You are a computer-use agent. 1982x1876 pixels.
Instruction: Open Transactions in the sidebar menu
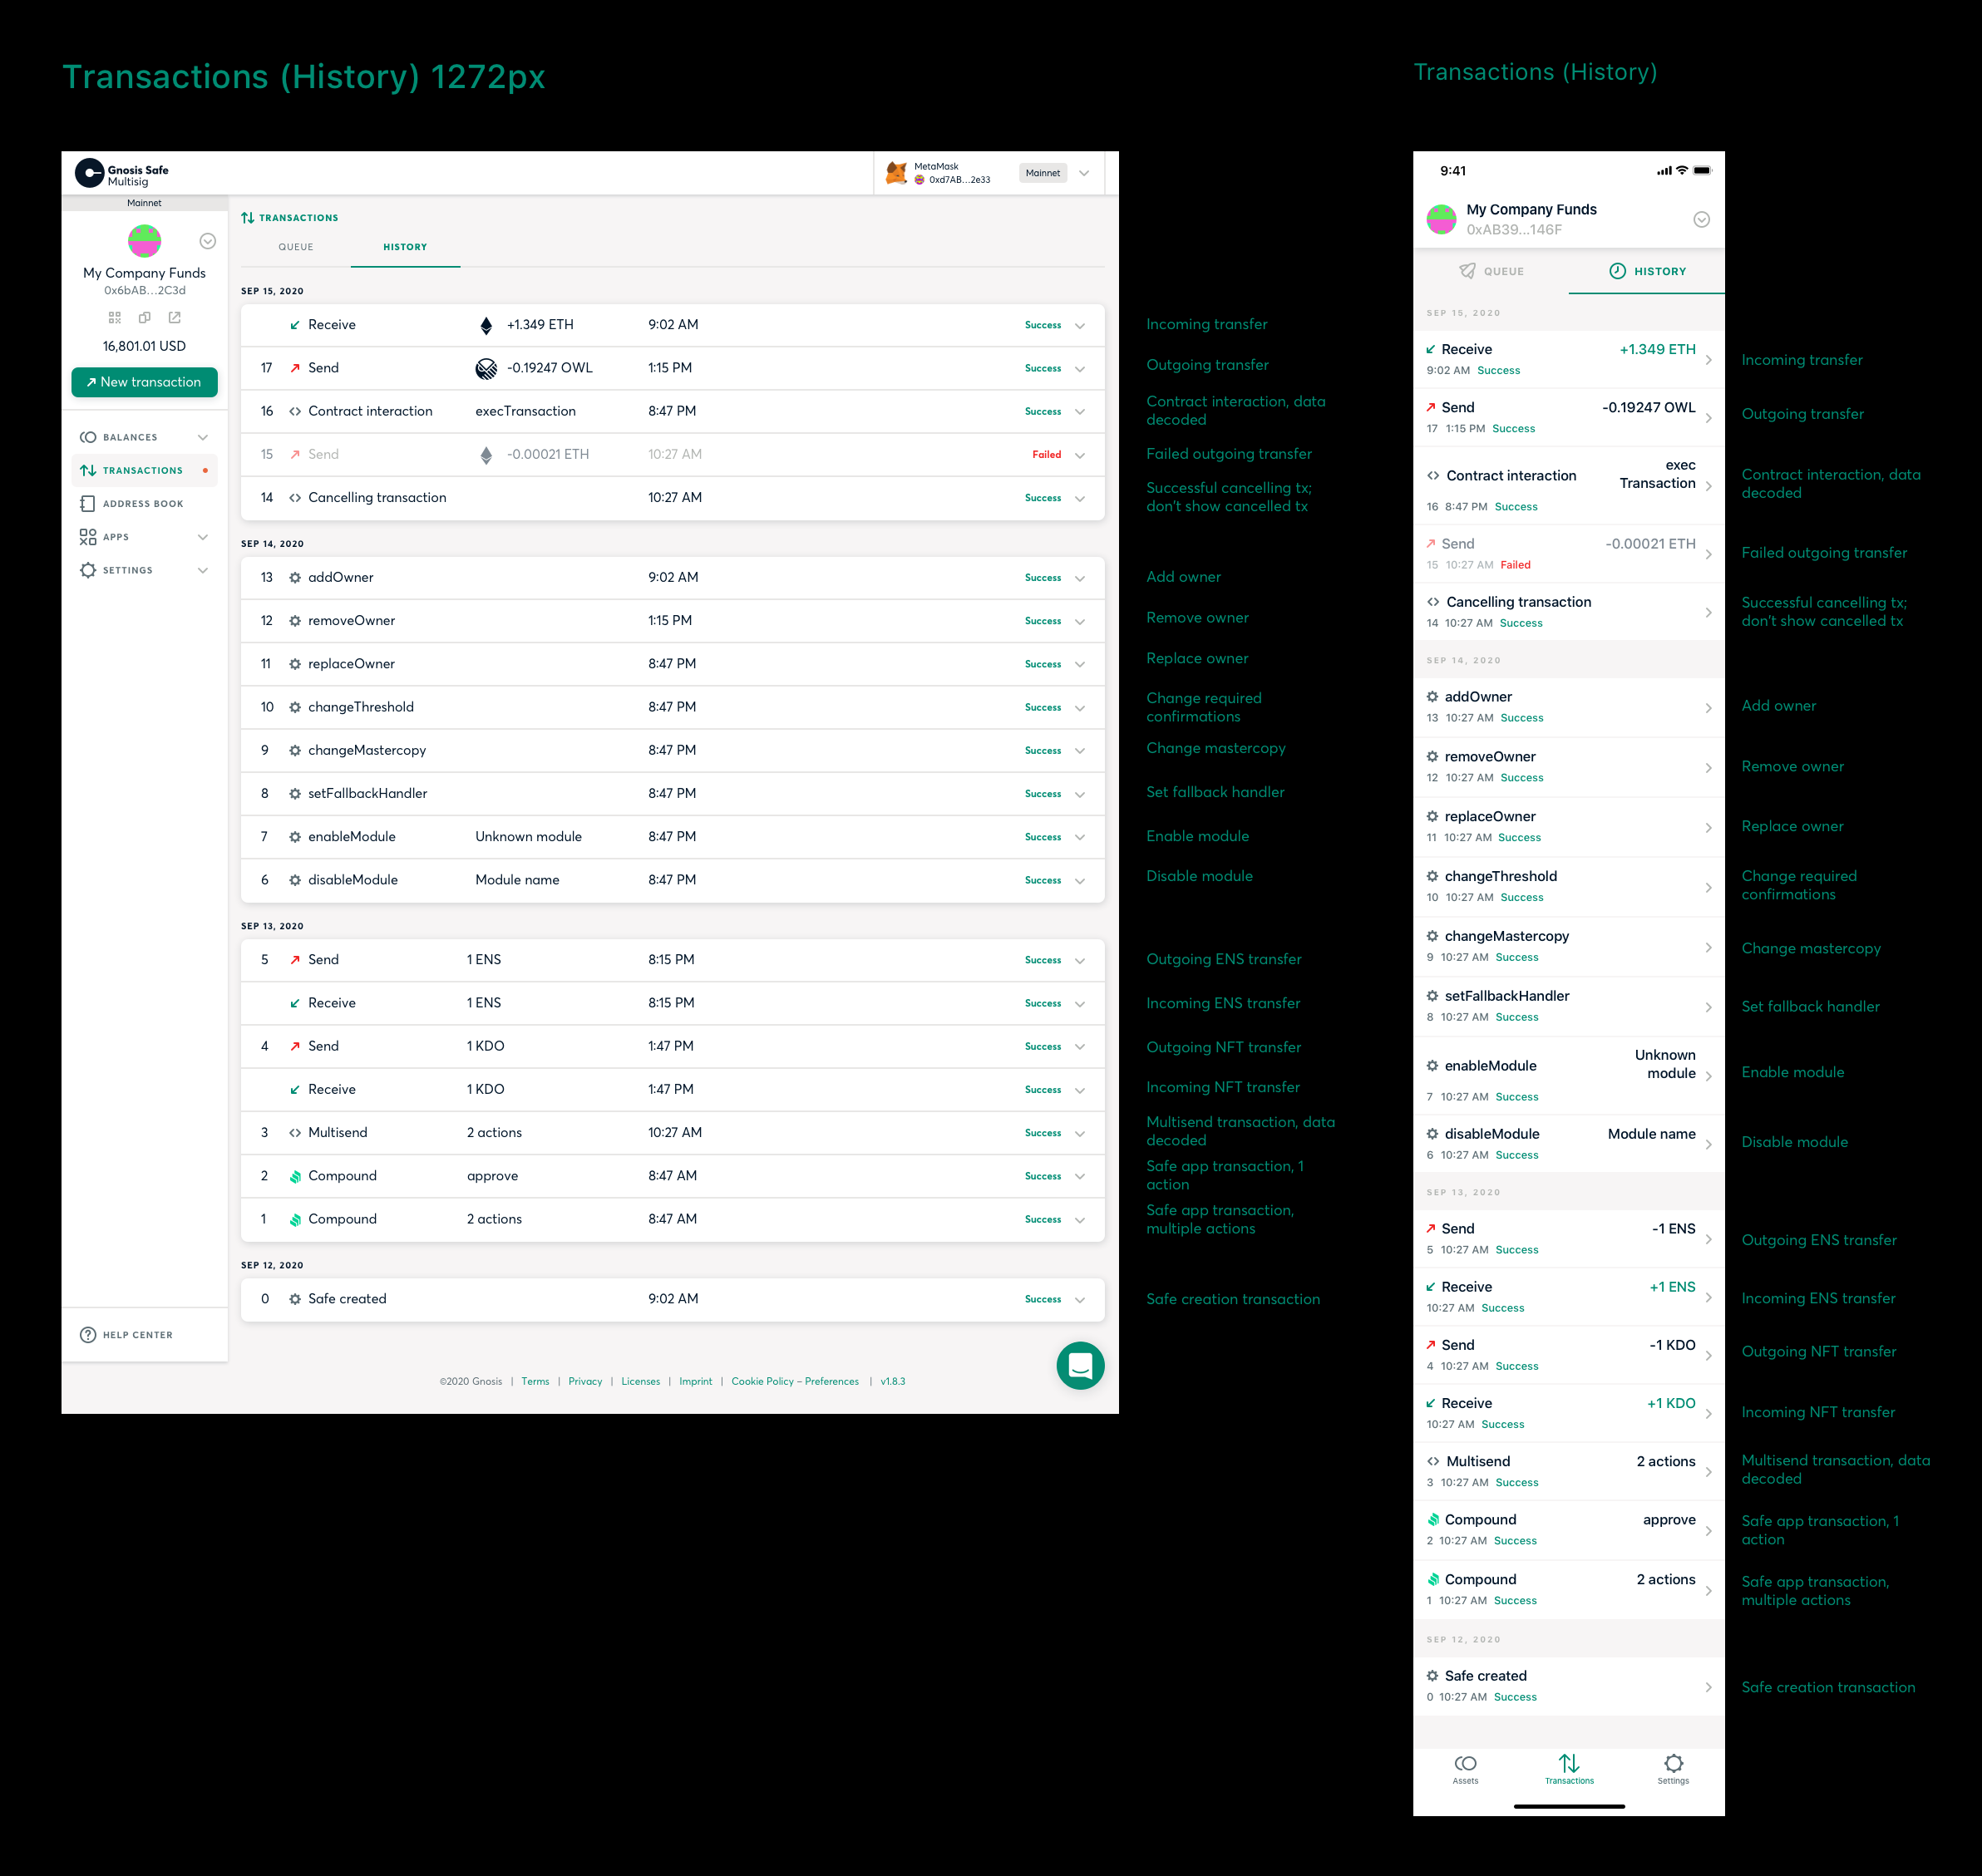145,470
